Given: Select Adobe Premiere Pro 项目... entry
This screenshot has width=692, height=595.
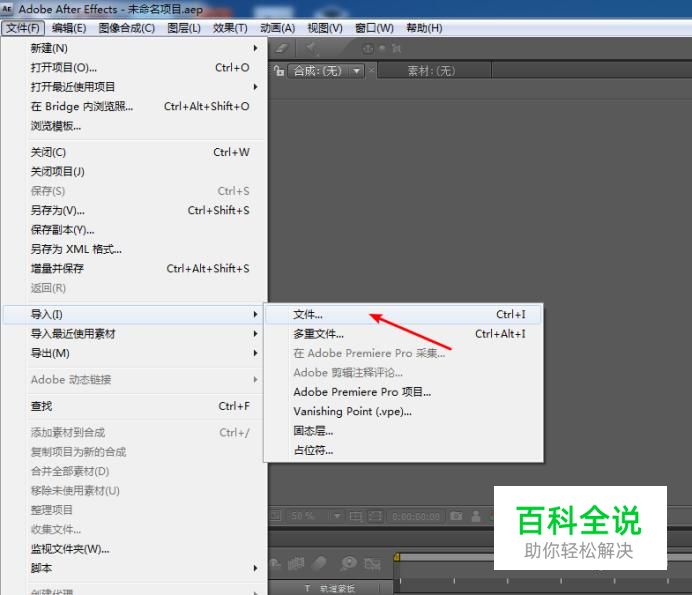Looking at the screenshot, I should [403, 392].
